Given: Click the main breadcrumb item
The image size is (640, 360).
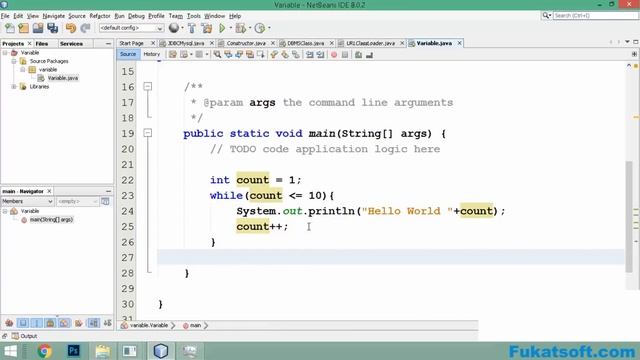Looking at the screenshot, I should tap(196, 325).
